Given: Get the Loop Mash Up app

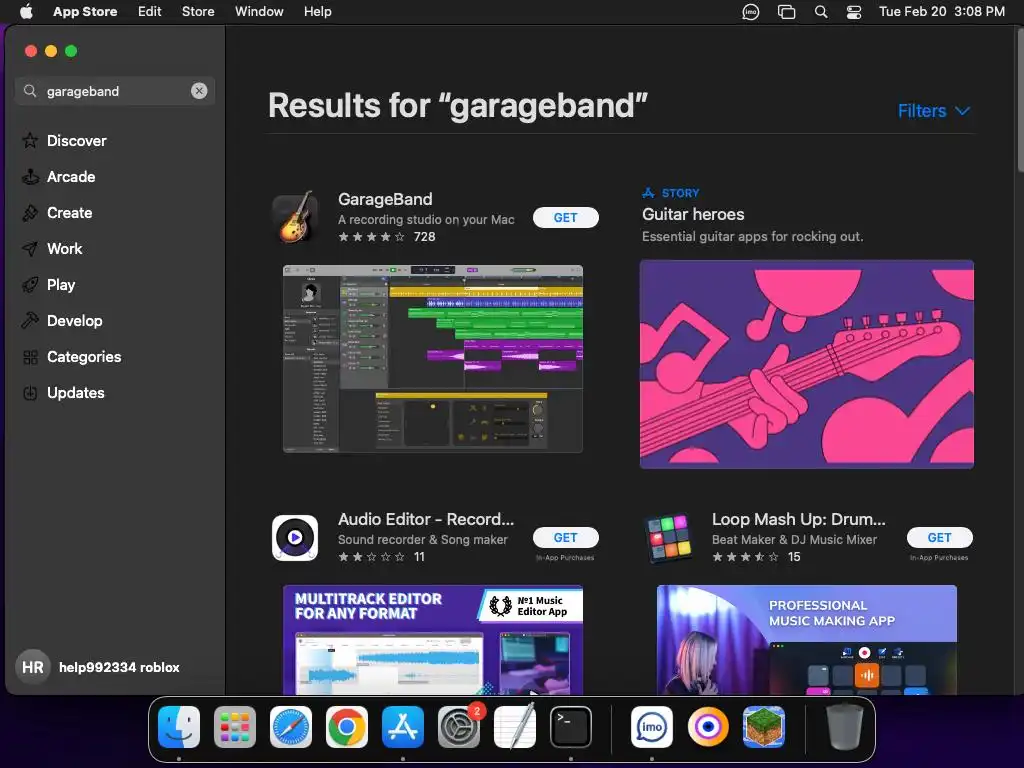Looking at the screenshot, I should pyautogui.click(x=939, y=537).
